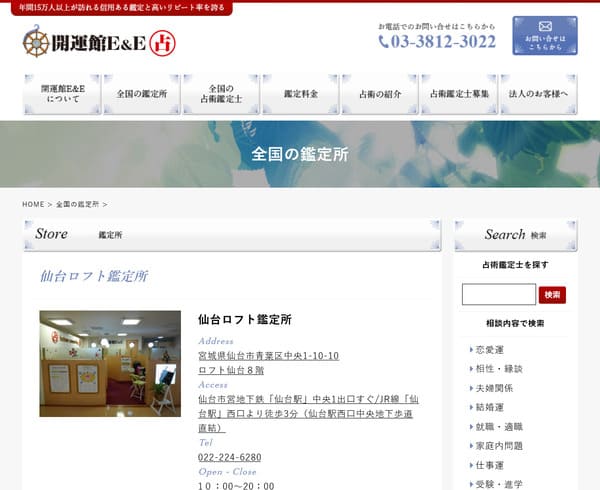This screenshot has width=600, height=490.
Task: Click the 仙台ロフト鑑定所 store photo
Action: point(110,364)
